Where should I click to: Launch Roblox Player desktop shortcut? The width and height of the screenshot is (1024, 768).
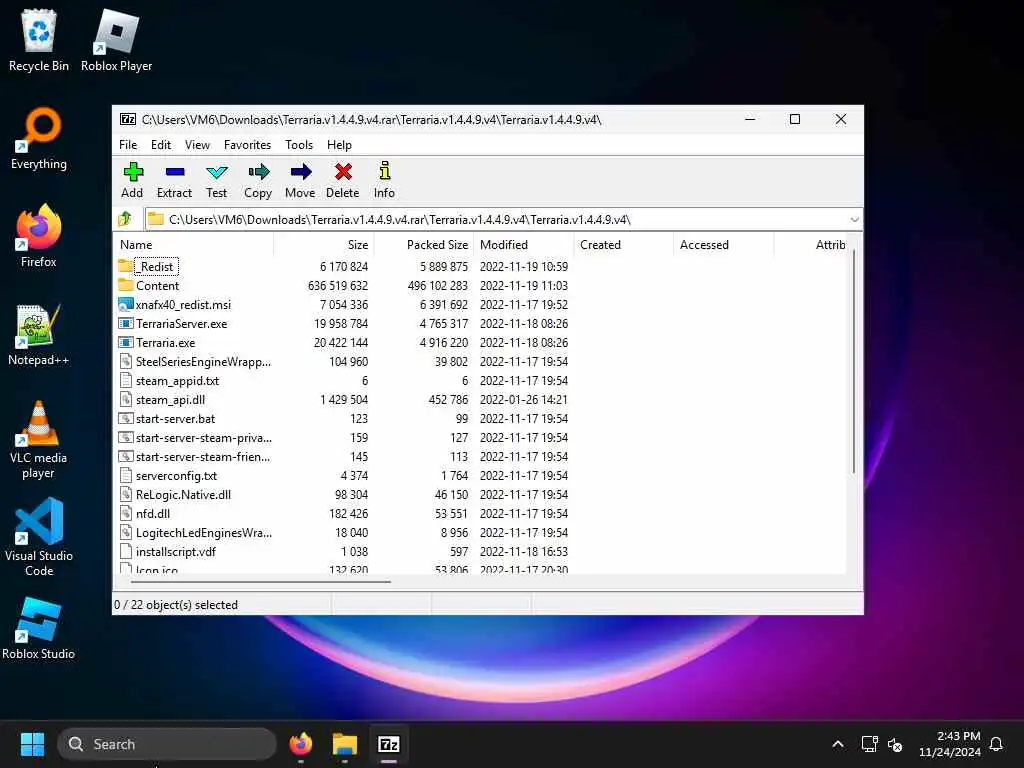click(116, 40)
